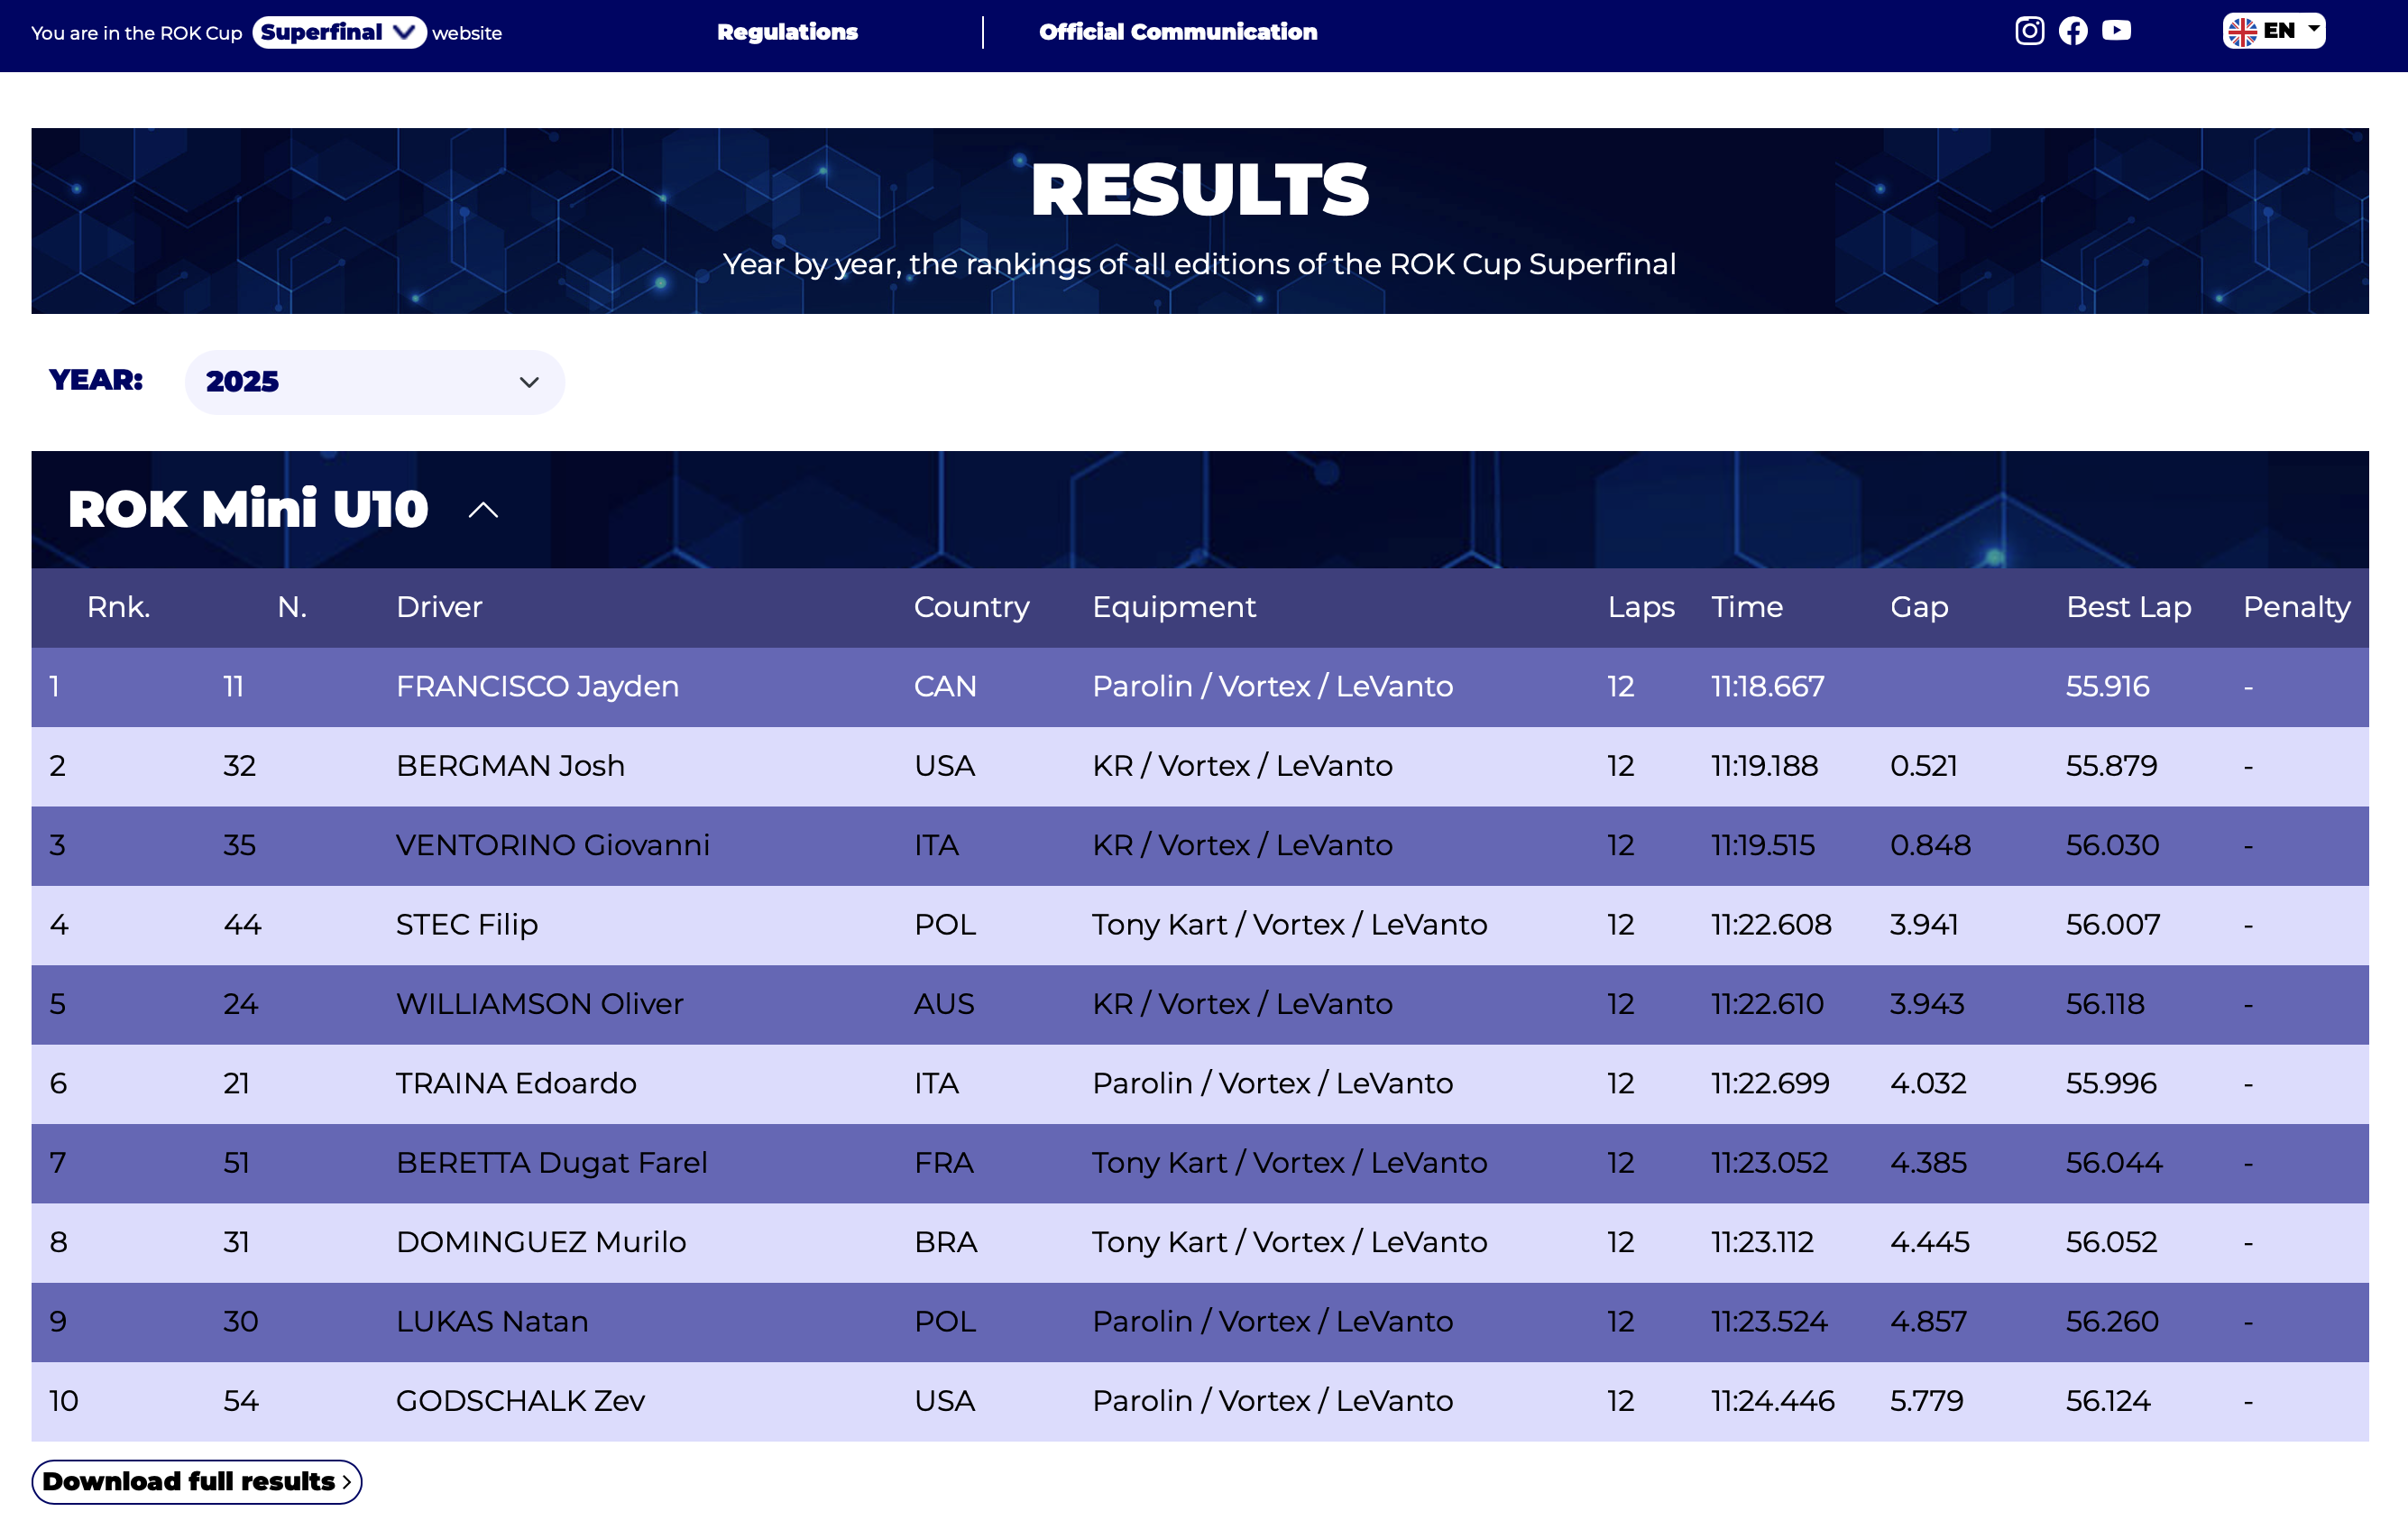
Task: Select the FRANCISCO Jayden winner row
Action: [x=537, y=686]
